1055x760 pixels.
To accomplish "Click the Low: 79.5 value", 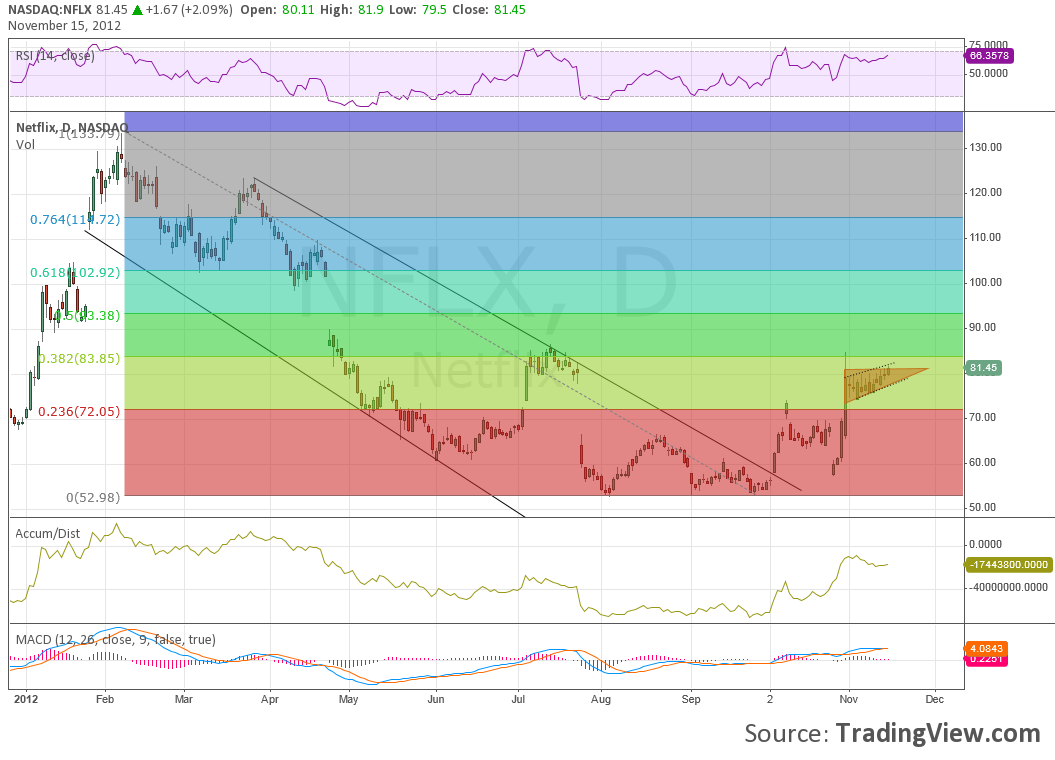I will click(419, 9).
